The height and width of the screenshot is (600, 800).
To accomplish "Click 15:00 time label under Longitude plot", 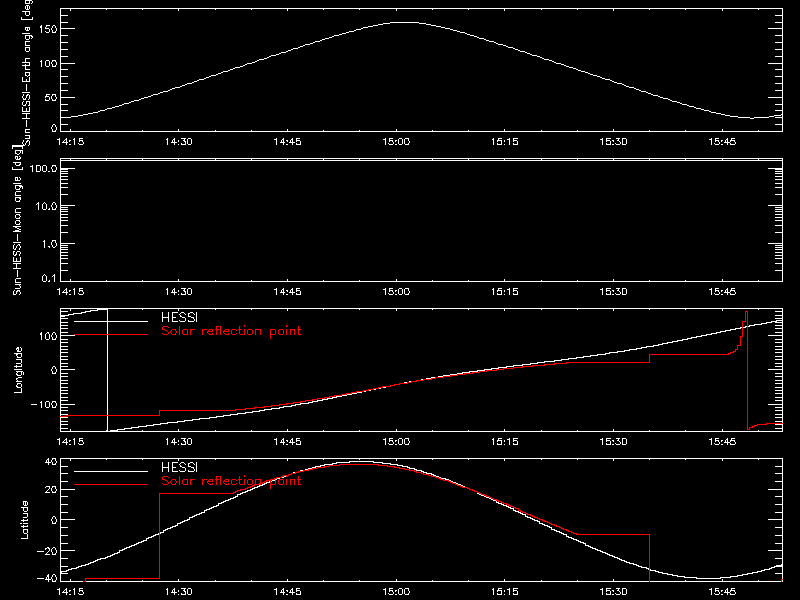I will point(396,442).
